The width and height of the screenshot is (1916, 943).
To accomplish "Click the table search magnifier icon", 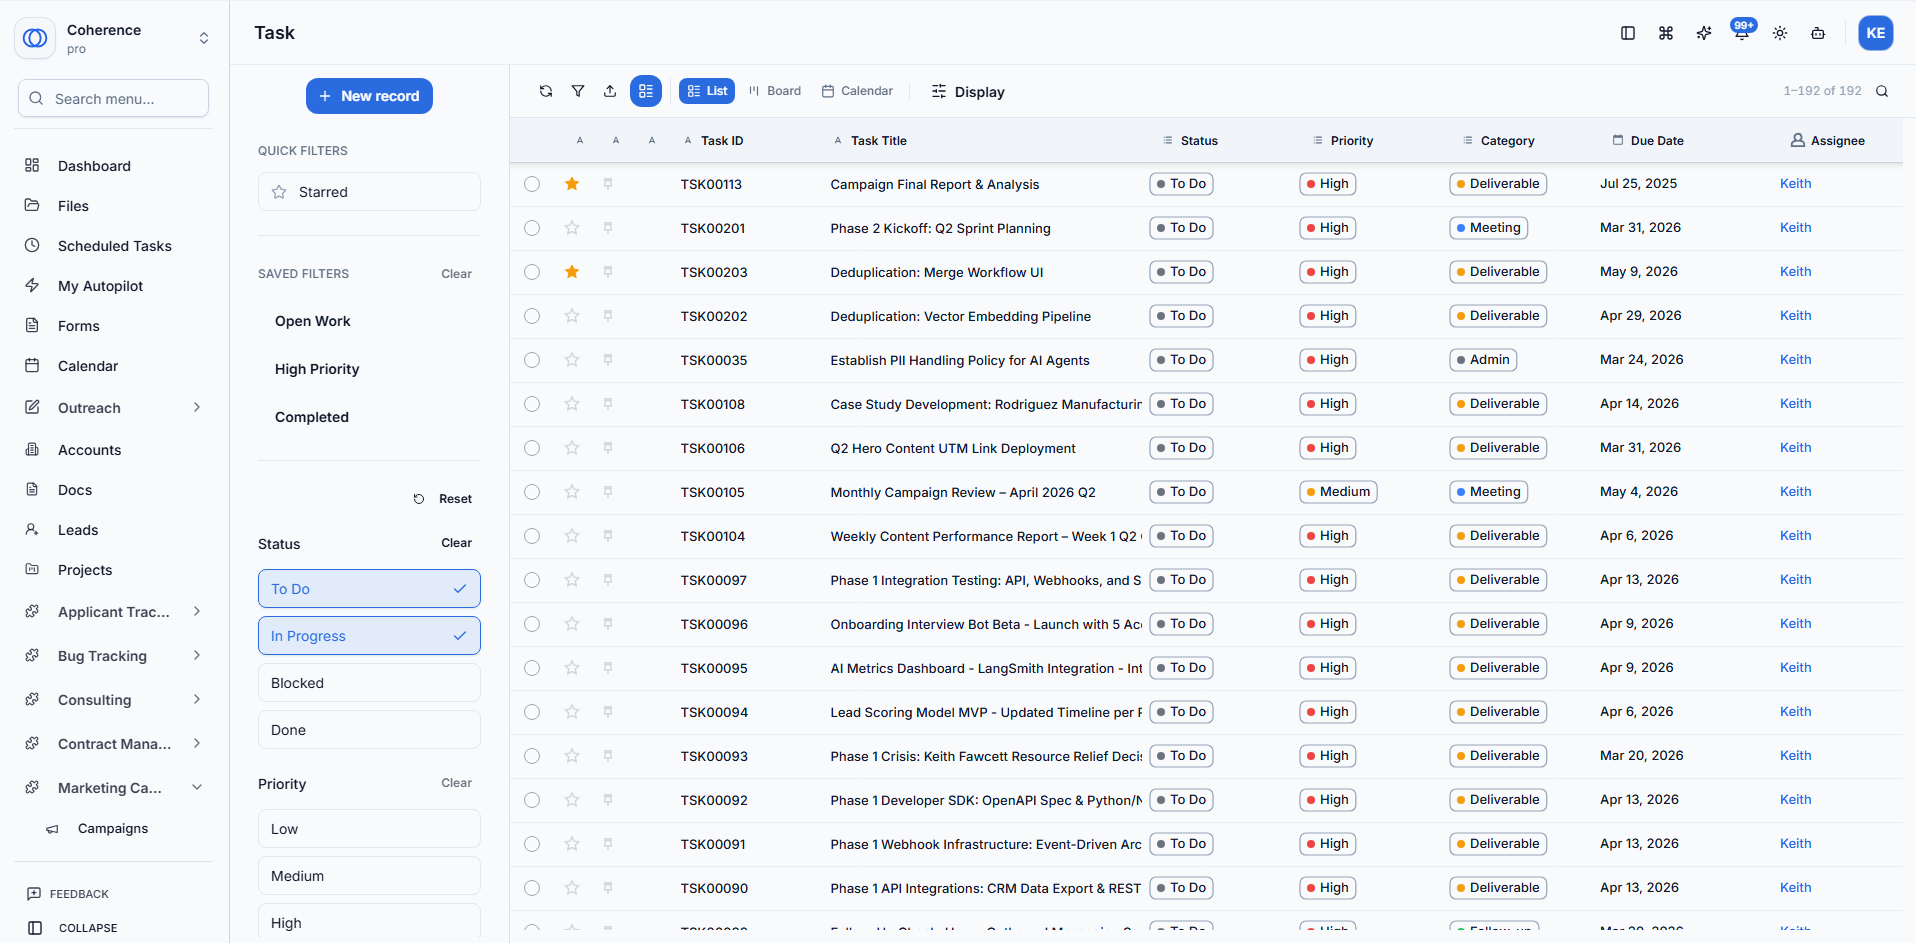I will click(1882, 91).
